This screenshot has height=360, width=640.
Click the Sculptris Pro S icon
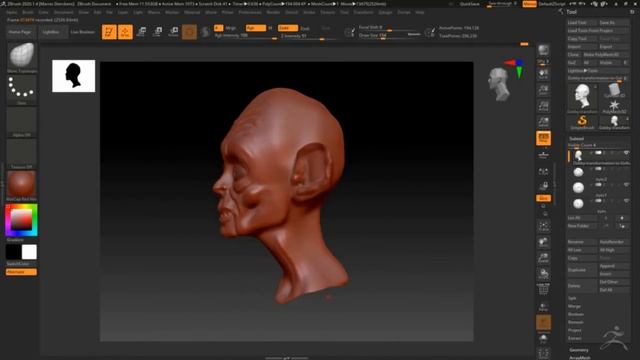pyautogui.click(x=206, y=32)
